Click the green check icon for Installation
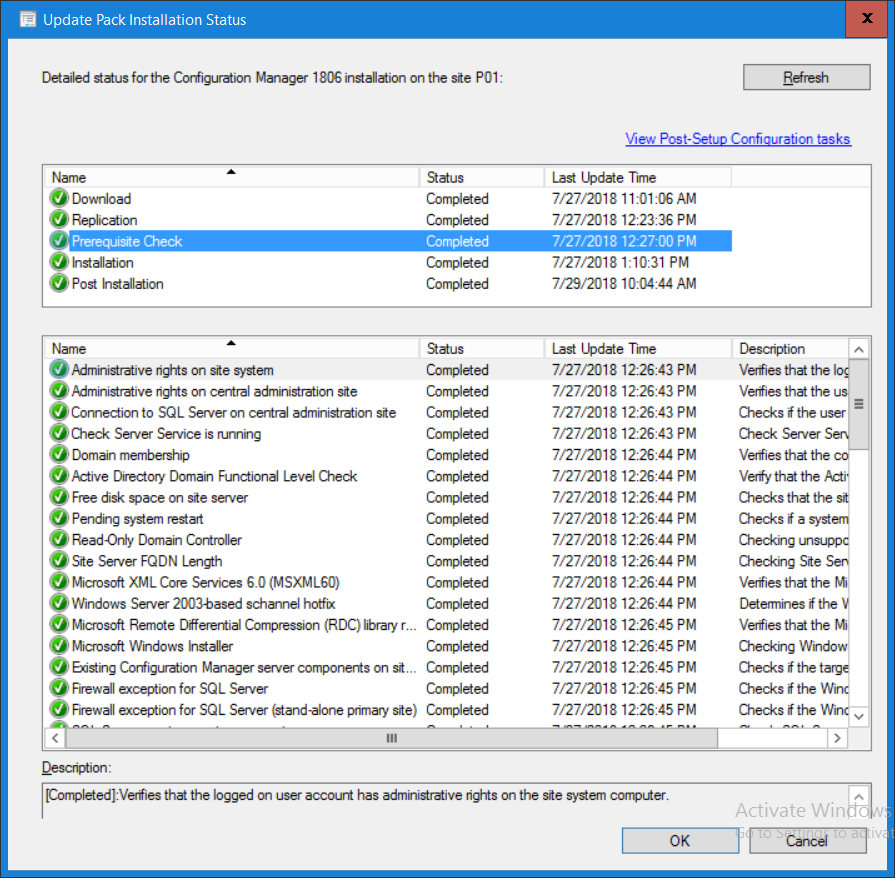 [x=59, y=263]
